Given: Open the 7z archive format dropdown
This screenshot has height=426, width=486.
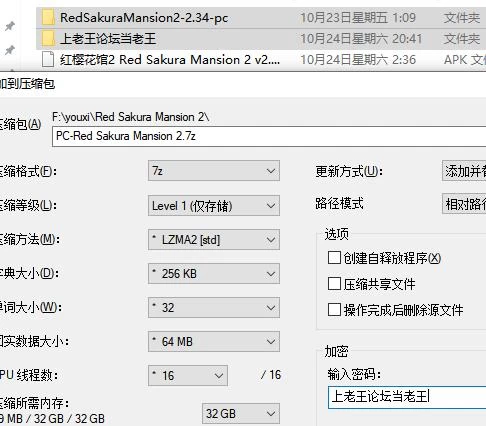Looking at the screenshot, I should coord(214,171).
